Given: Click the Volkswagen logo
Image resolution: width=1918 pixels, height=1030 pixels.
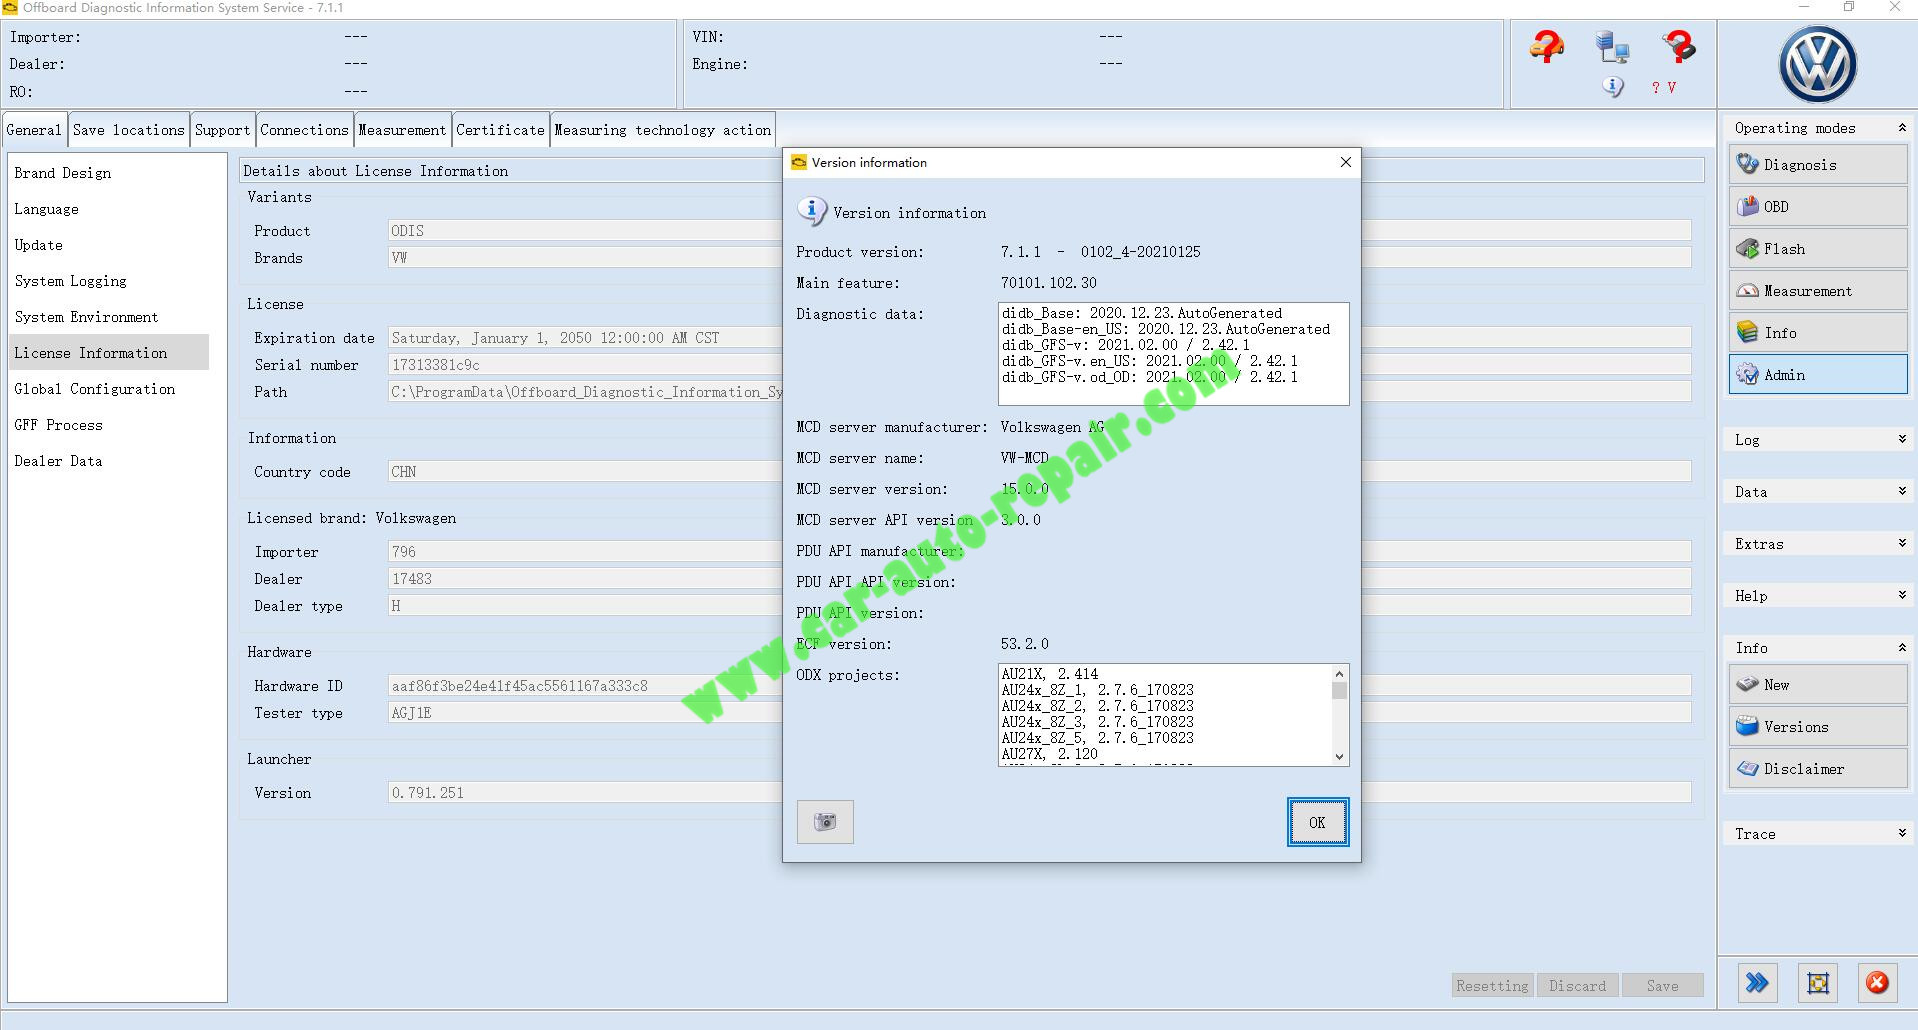Looking at the screenshot, I should pyautogui.click(x=1817, y=64).
